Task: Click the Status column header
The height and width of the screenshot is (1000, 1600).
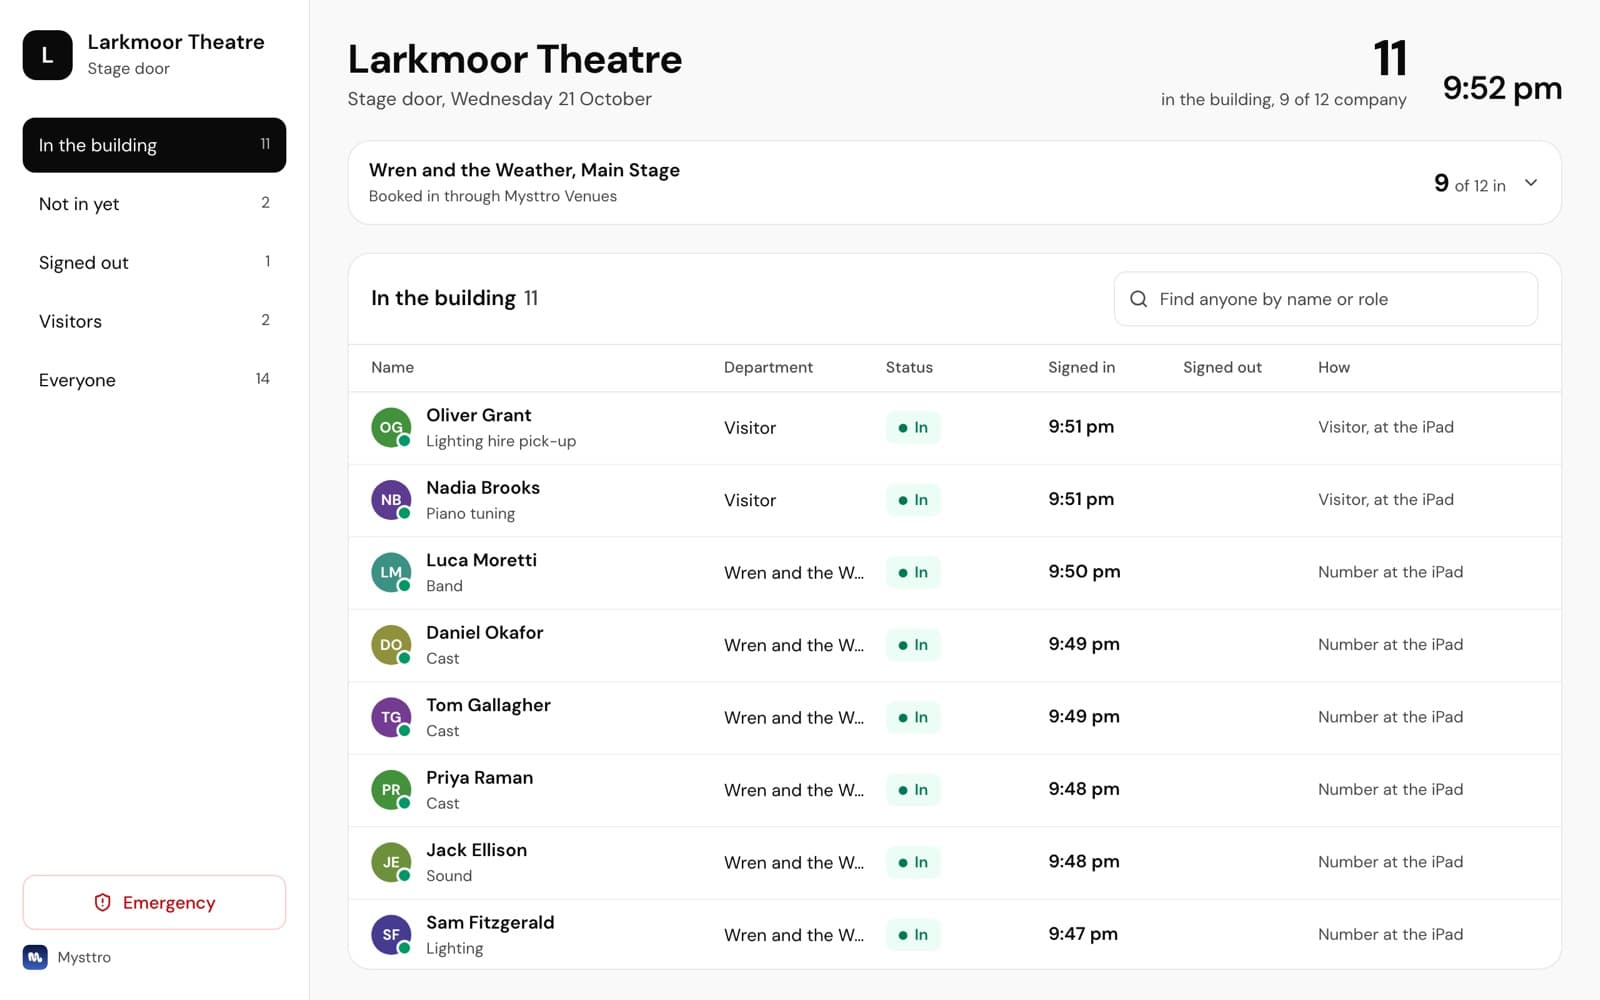Action: 909,367
